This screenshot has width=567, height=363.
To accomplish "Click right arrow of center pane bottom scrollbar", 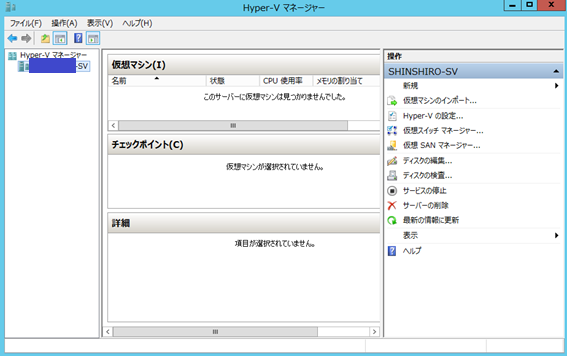I will [x=374, y=332].
